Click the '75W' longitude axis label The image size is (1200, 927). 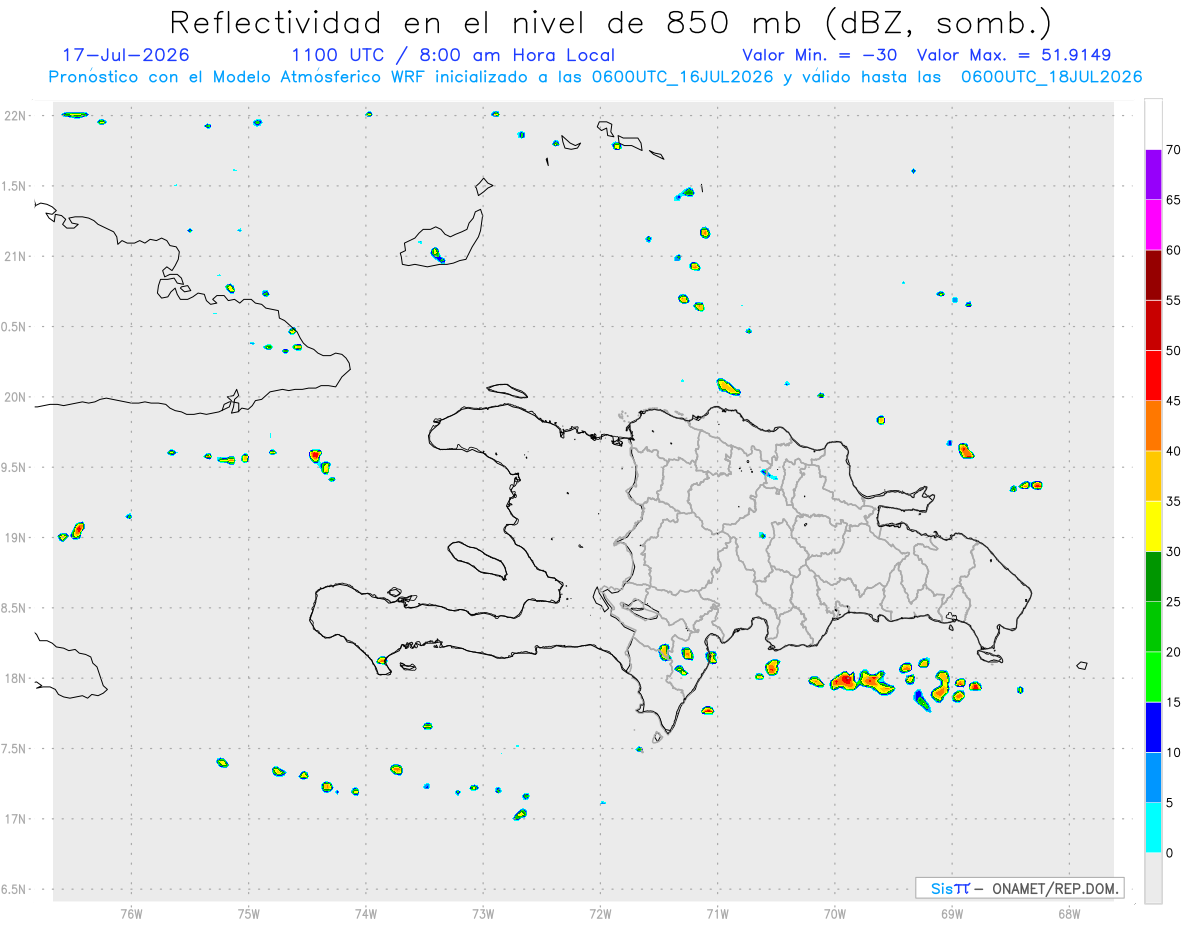249,913
